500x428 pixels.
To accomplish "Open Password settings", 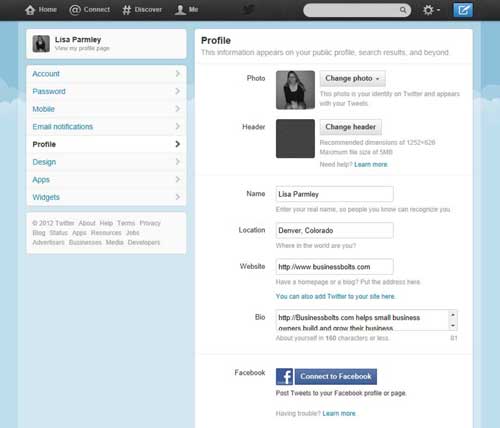I will (x=106, y=91).
